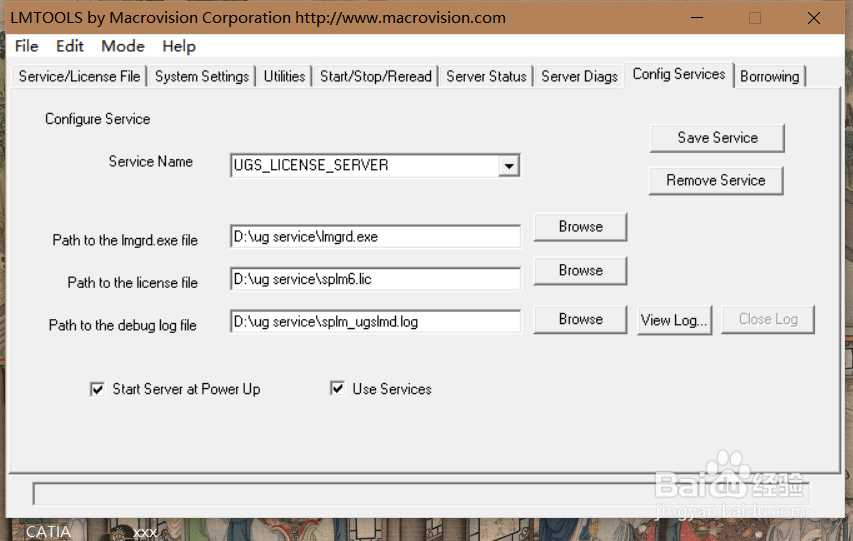Switch to the Server Diags tab
Viewport: 853px width, 541px height.
[579, 76]
